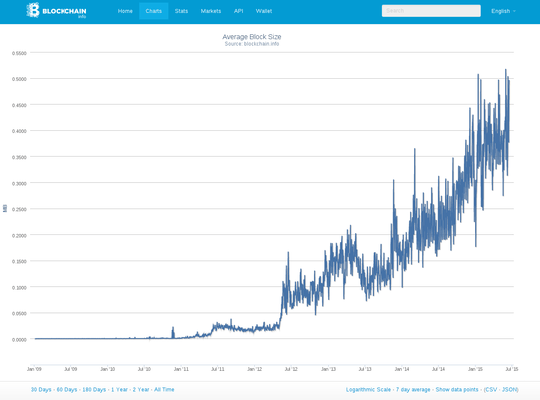Toggle Show data points
The height and width of the screenshot is (400, 540).
(457, 389)
